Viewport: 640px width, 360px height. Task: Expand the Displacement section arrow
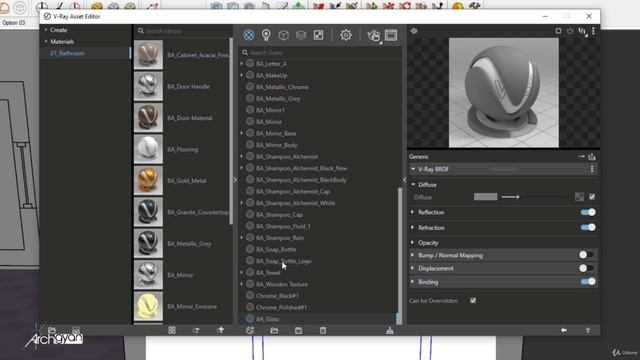[413, 268]
